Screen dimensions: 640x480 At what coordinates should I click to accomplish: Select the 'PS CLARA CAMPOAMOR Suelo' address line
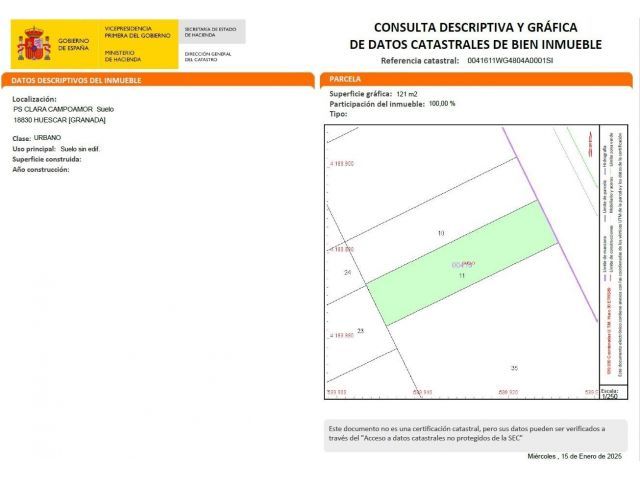tap(64, 109)
